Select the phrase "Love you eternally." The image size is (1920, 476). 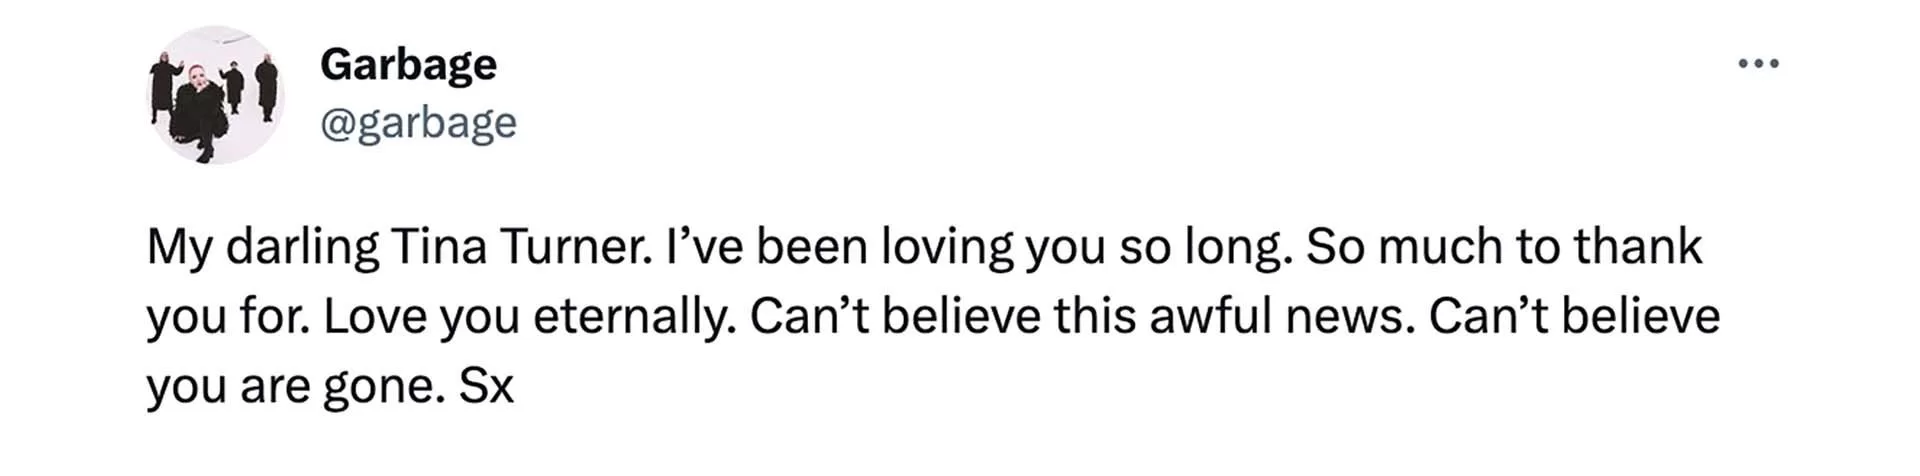pyautogui.click(x=530, y=317)
